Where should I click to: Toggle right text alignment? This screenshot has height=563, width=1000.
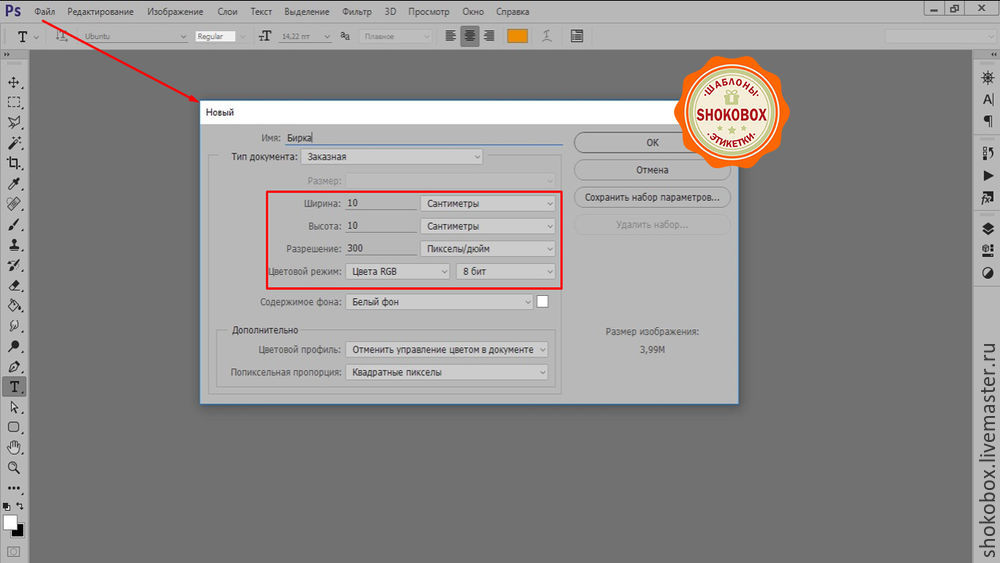click(488, 36)
